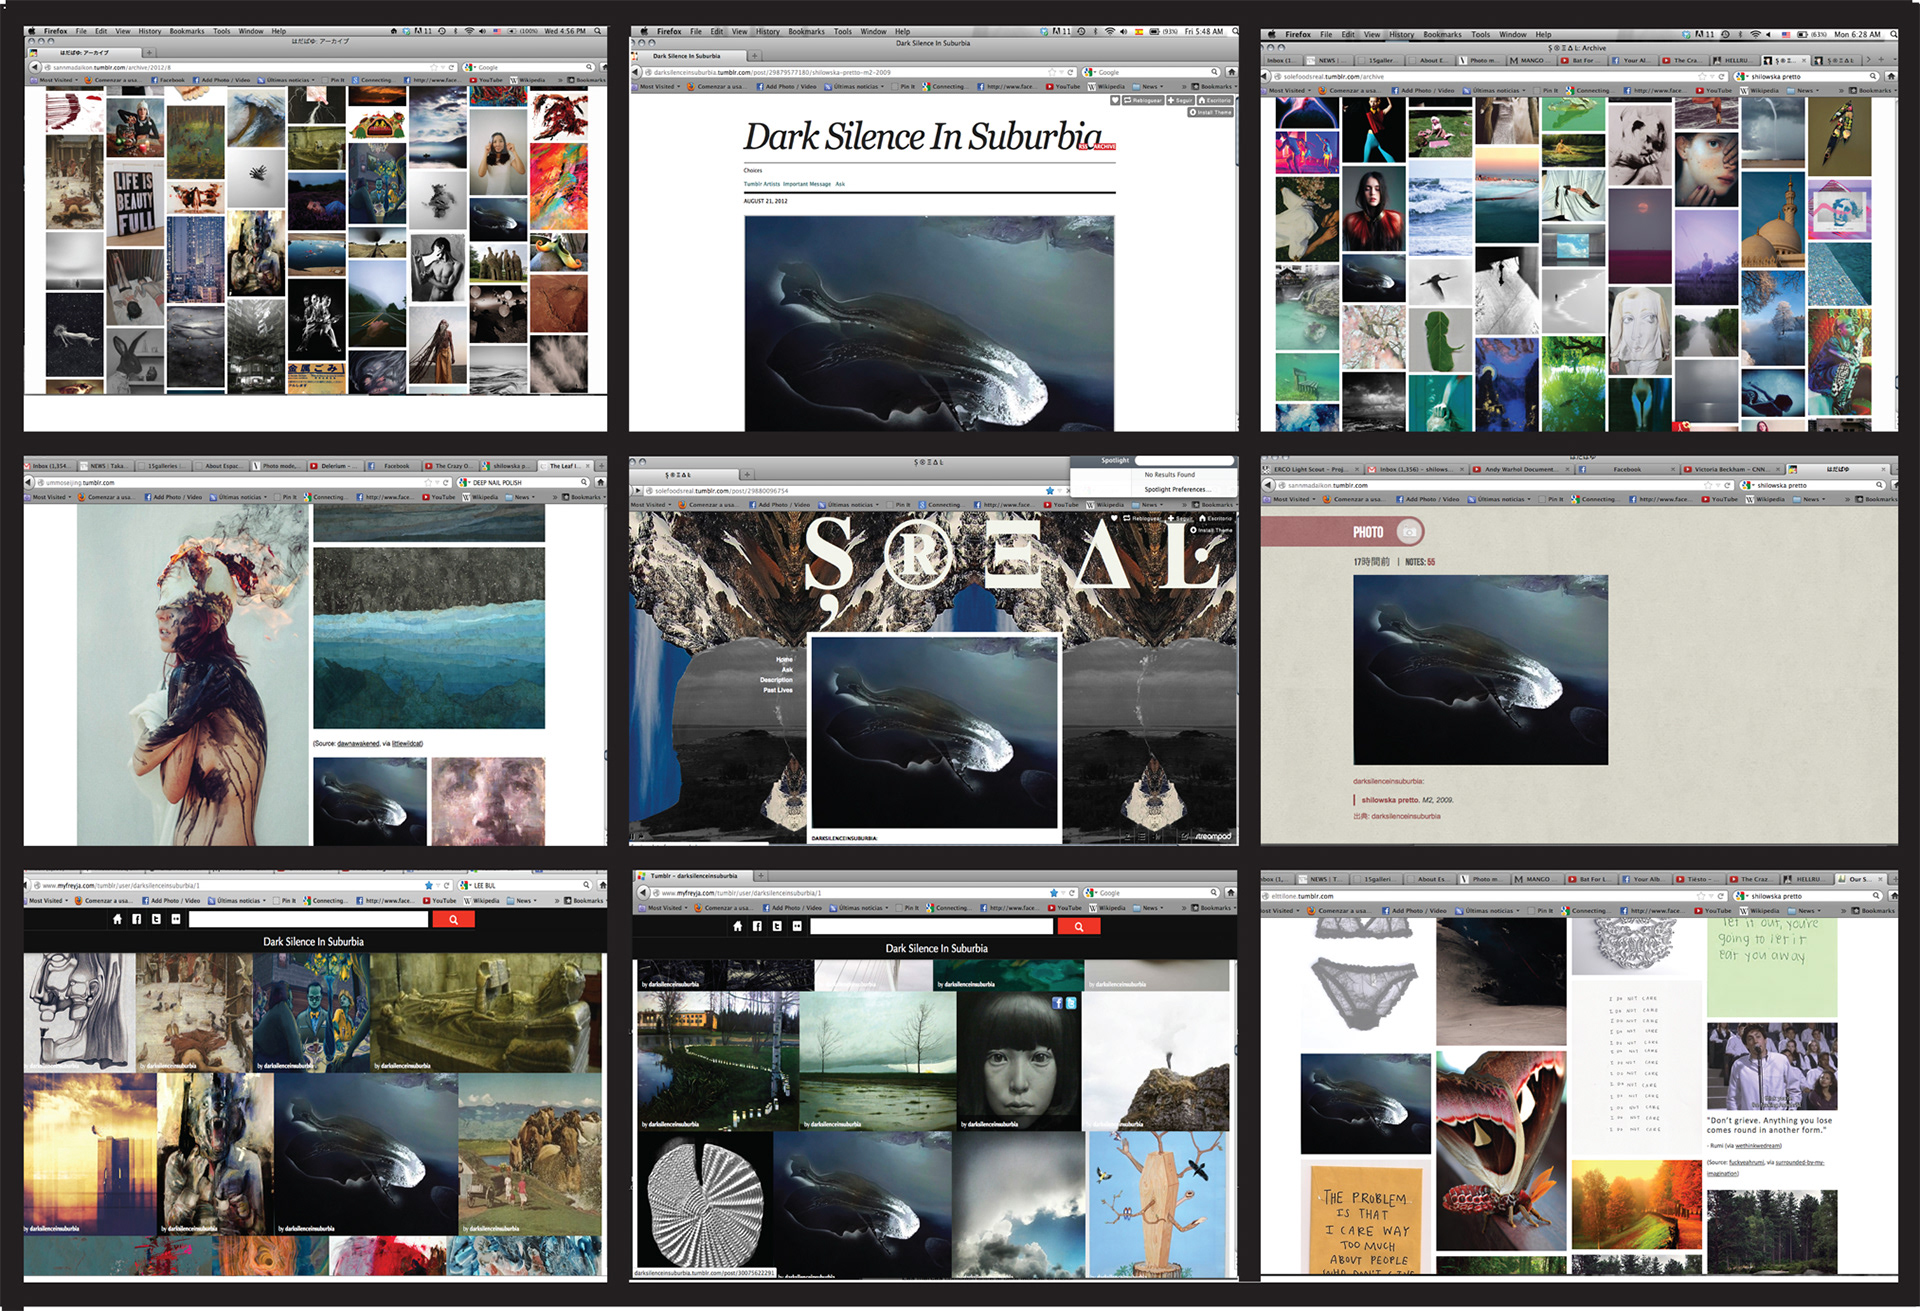This screenshot has height=1311, width=1920.
Task: Open the View menu in the Fri 5:48 AM menu bar
Action: click(740, 31)
